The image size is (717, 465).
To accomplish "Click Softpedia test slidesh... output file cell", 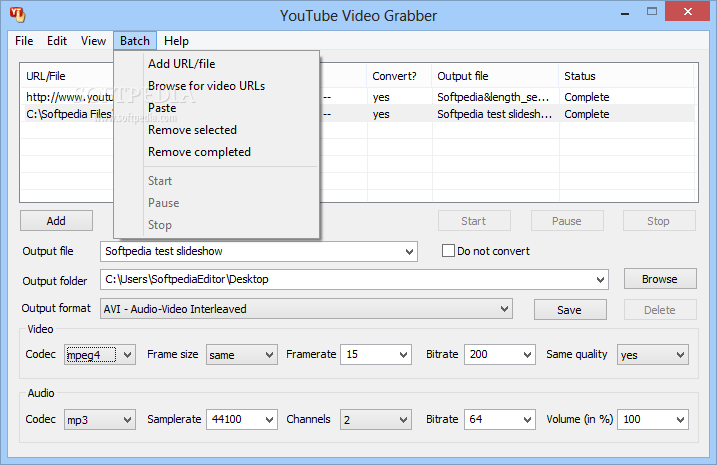I will click(494, 114).
